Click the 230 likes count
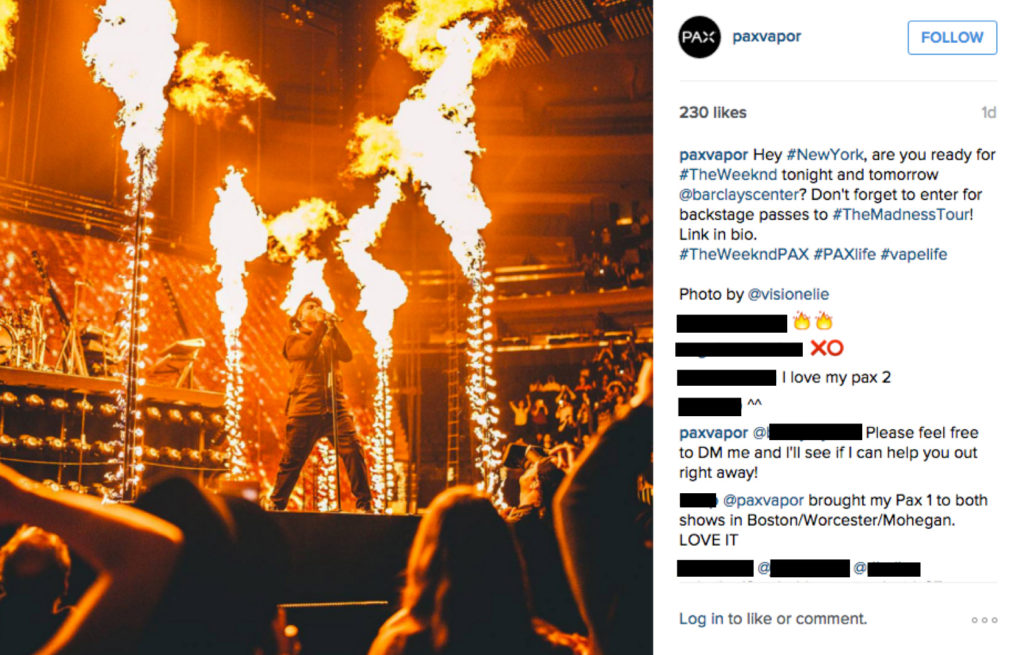The height and width of the screenshot is (655, 1024). 712,112
